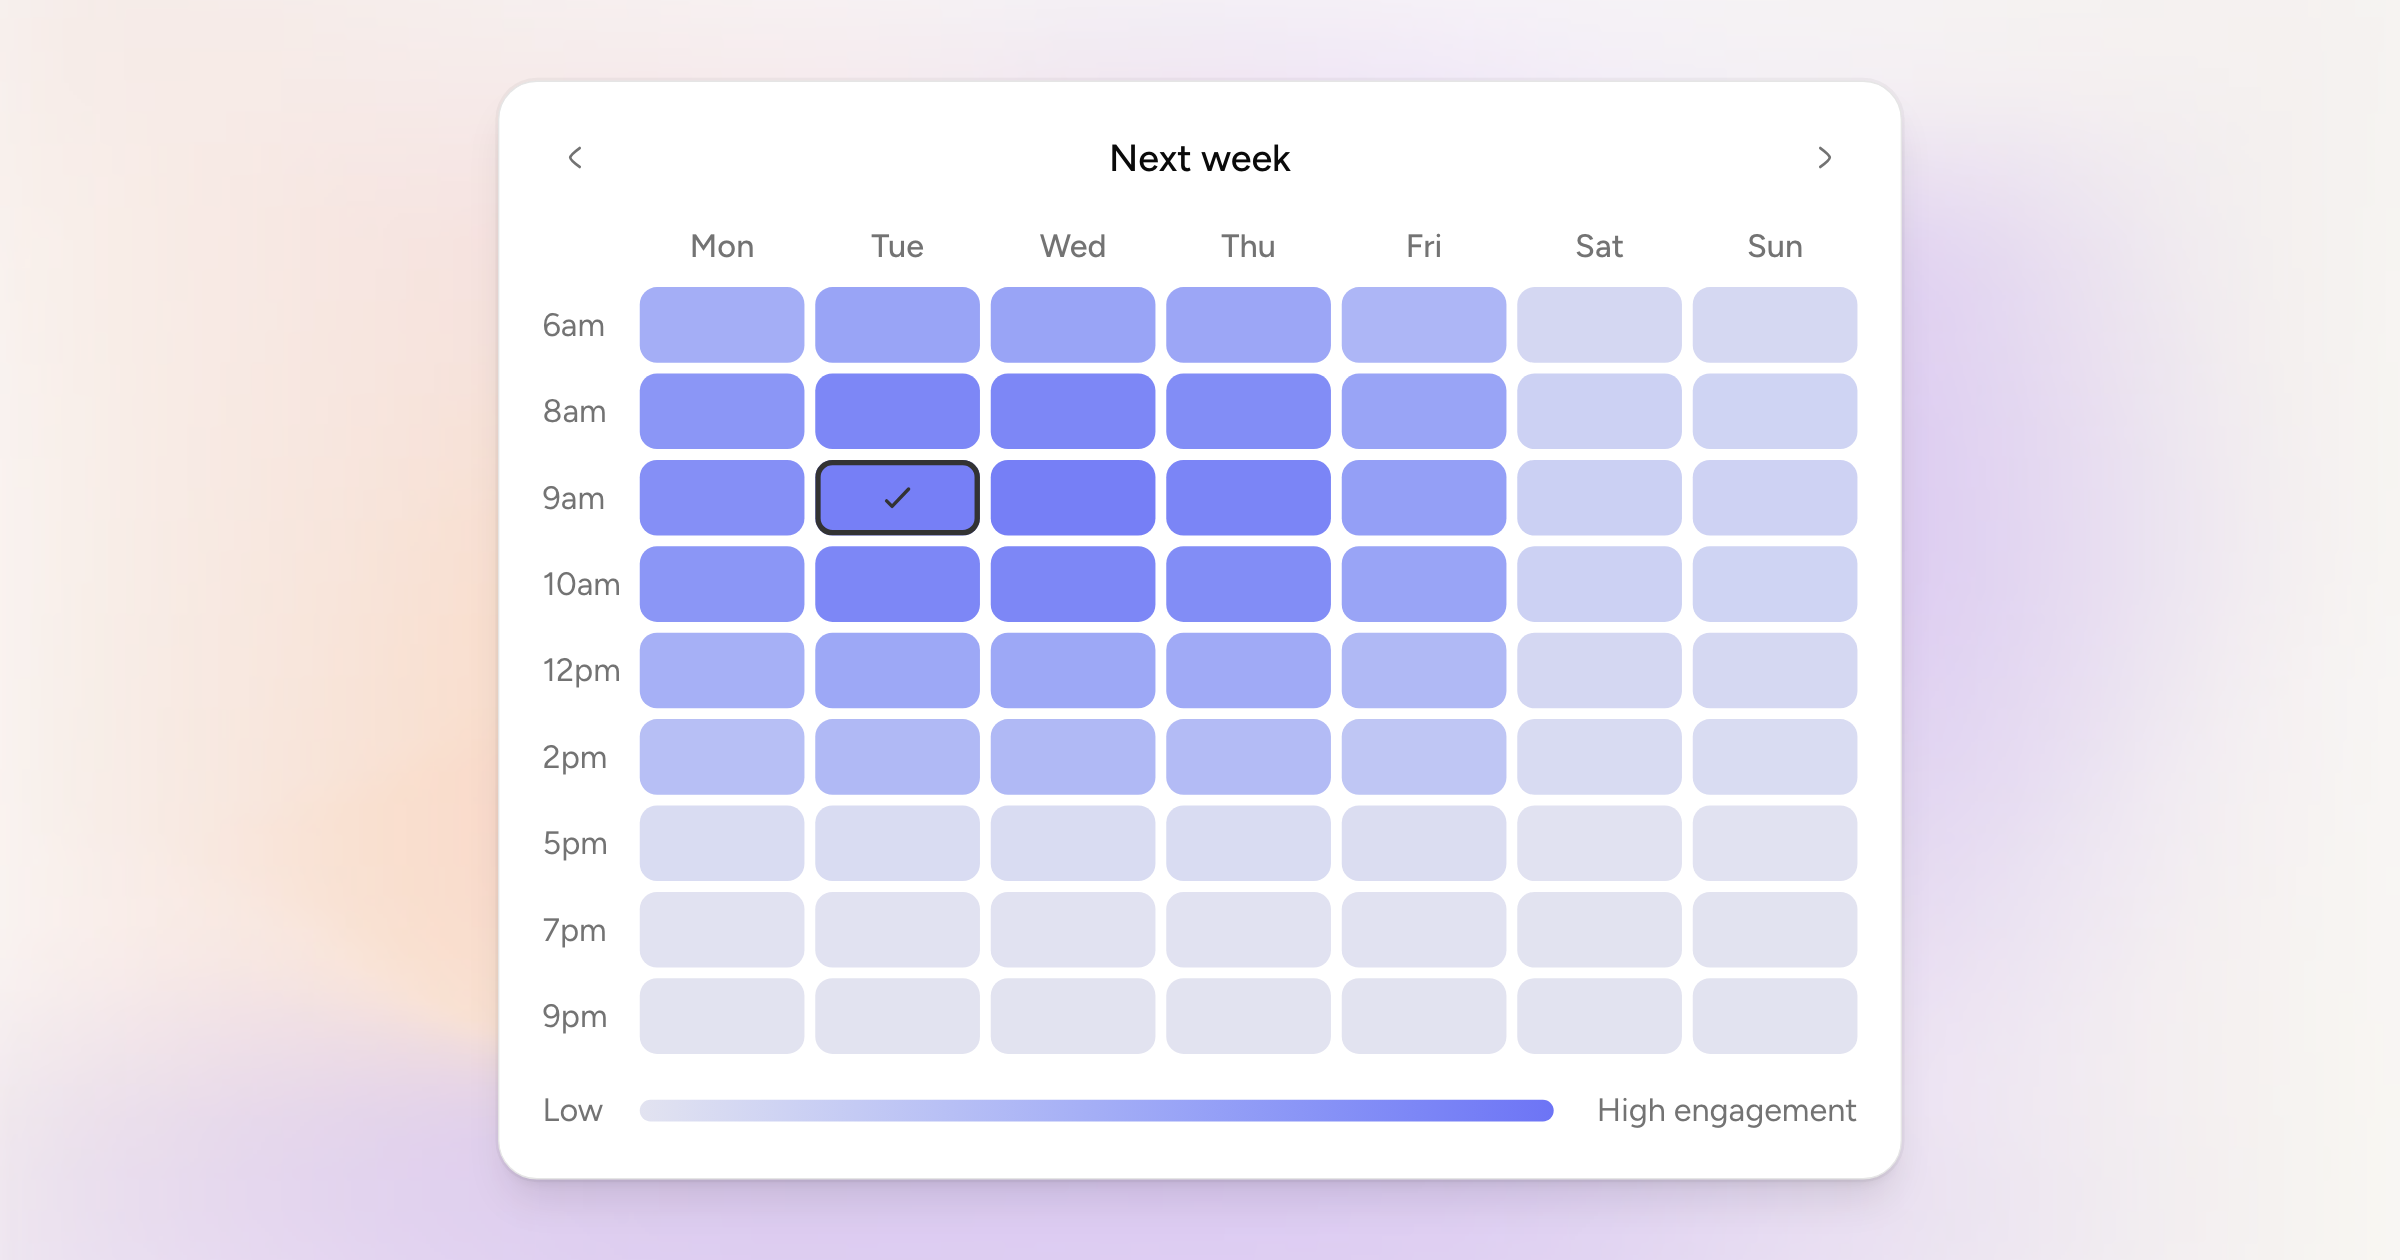This screenshot has height=1260, width=2400.
Task: Select the Sunday 12pm slot
Action: pyautogui.click(x=1775, y=670)
